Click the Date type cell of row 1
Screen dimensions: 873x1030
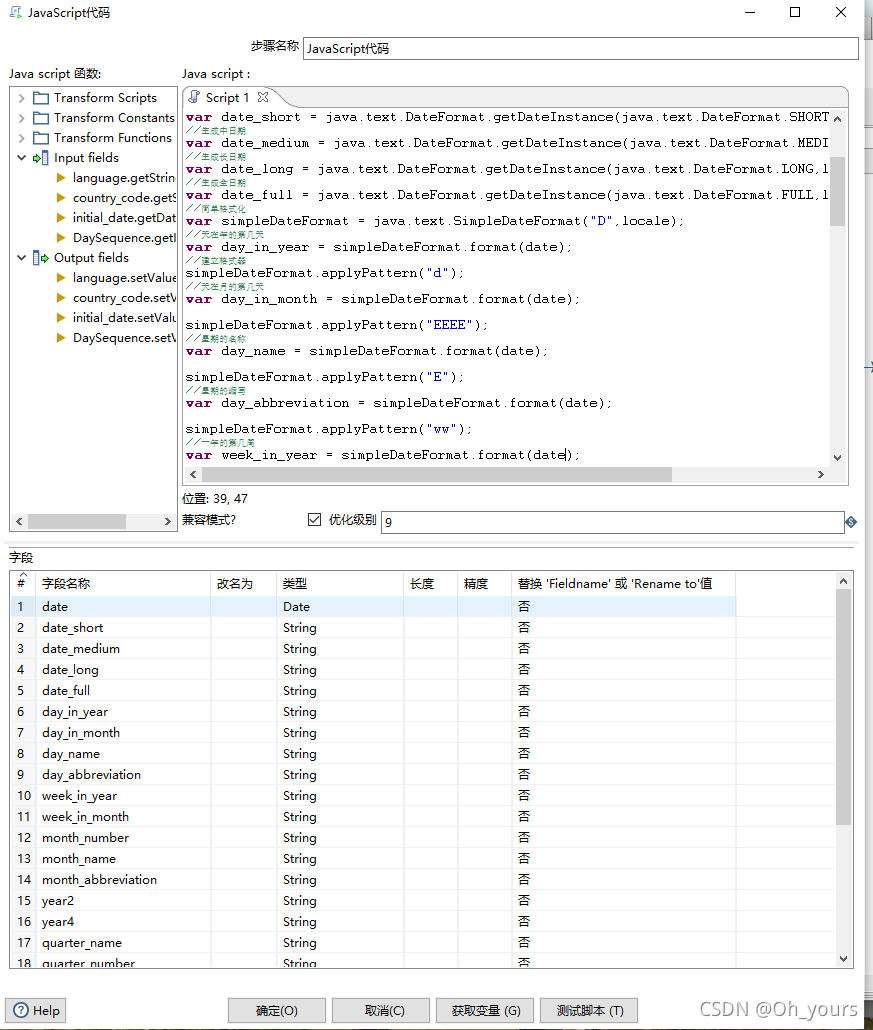click(x=340, y=607)
